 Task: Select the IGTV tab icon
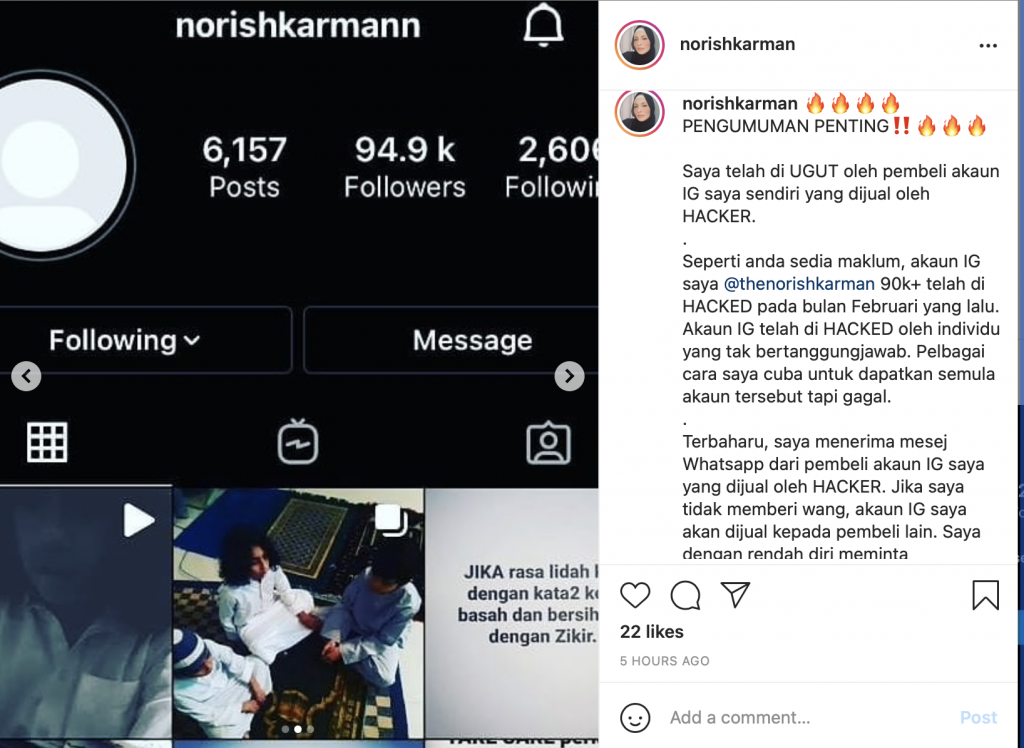pyautogui.click(x=298, y=442)
